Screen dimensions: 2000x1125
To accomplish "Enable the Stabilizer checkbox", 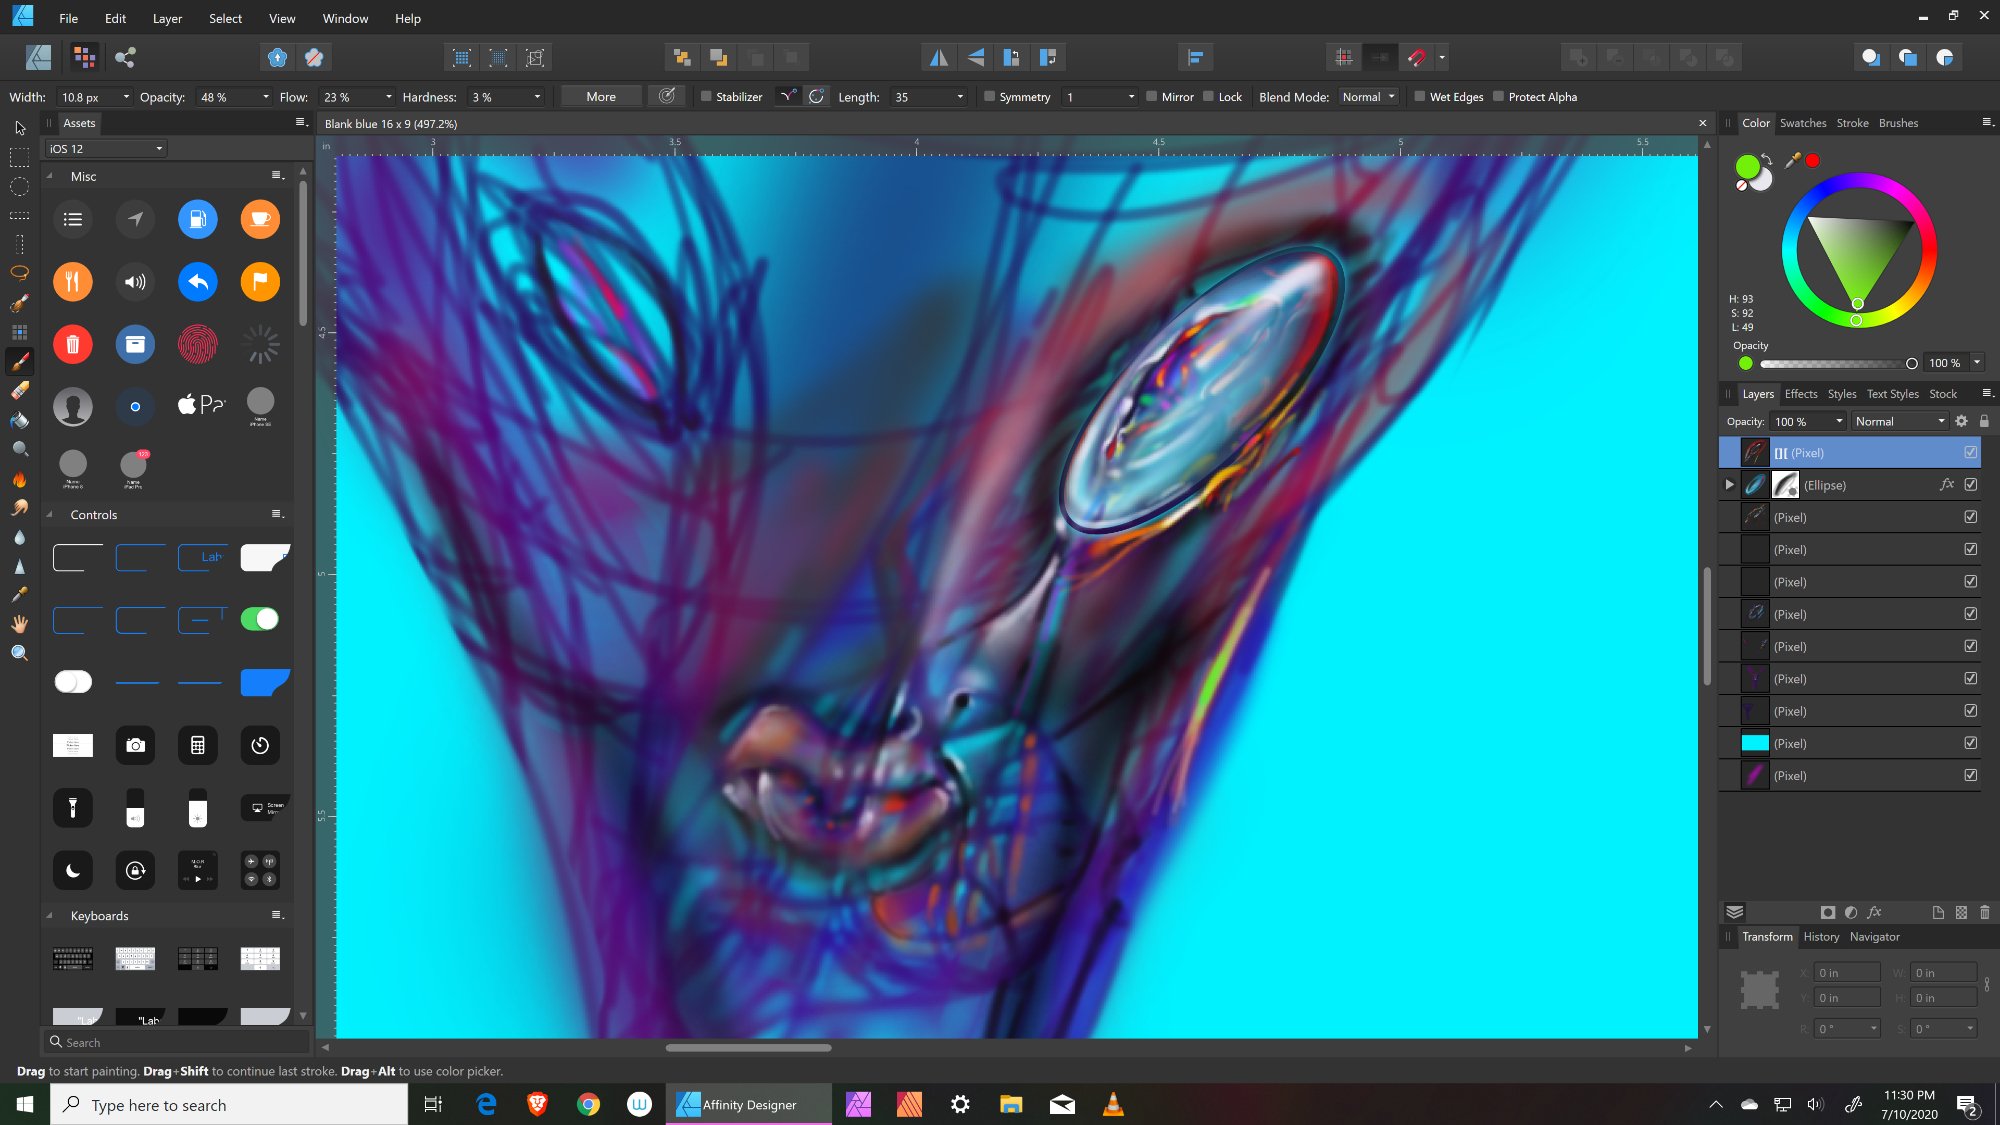I will (x=706, y=97).
